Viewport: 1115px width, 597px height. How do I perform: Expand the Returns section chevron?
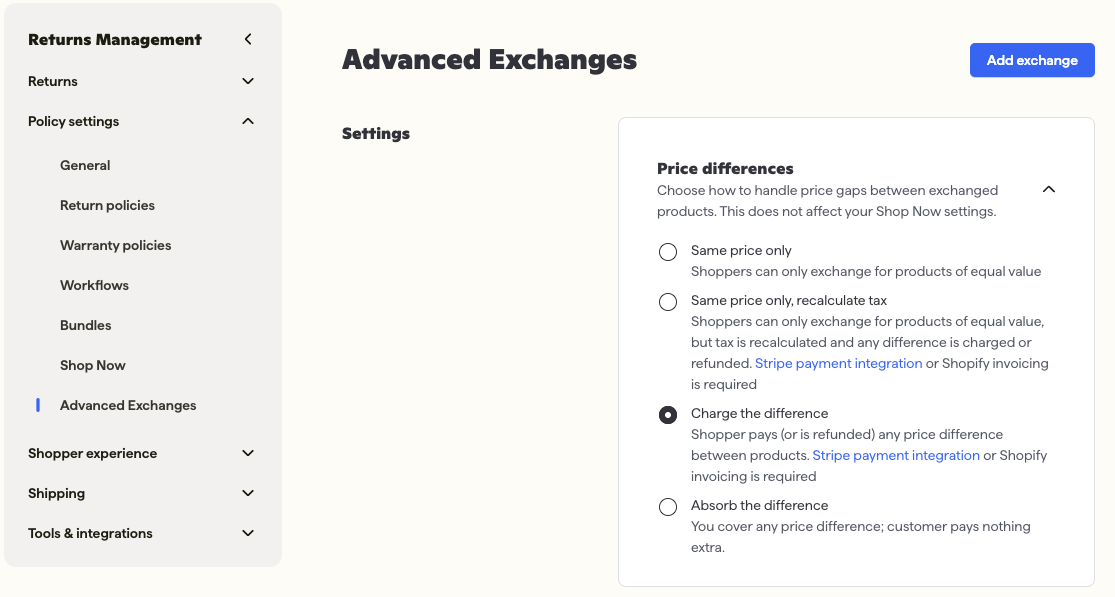tap(247, 81)
